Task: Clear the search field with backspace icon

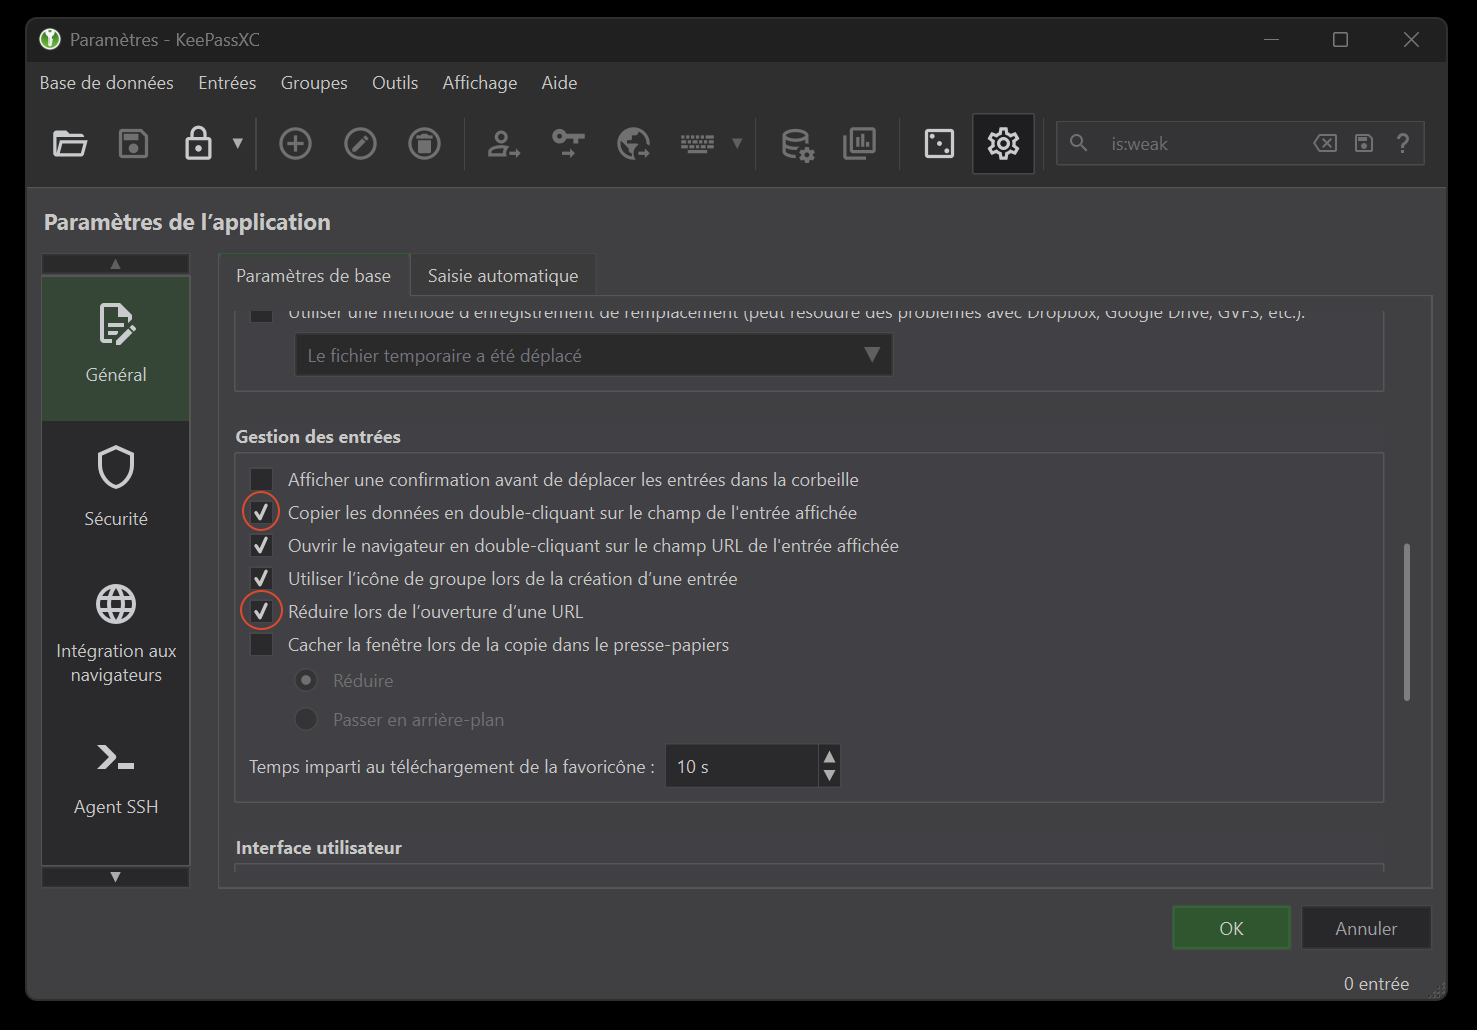Action: point(1325,143)
